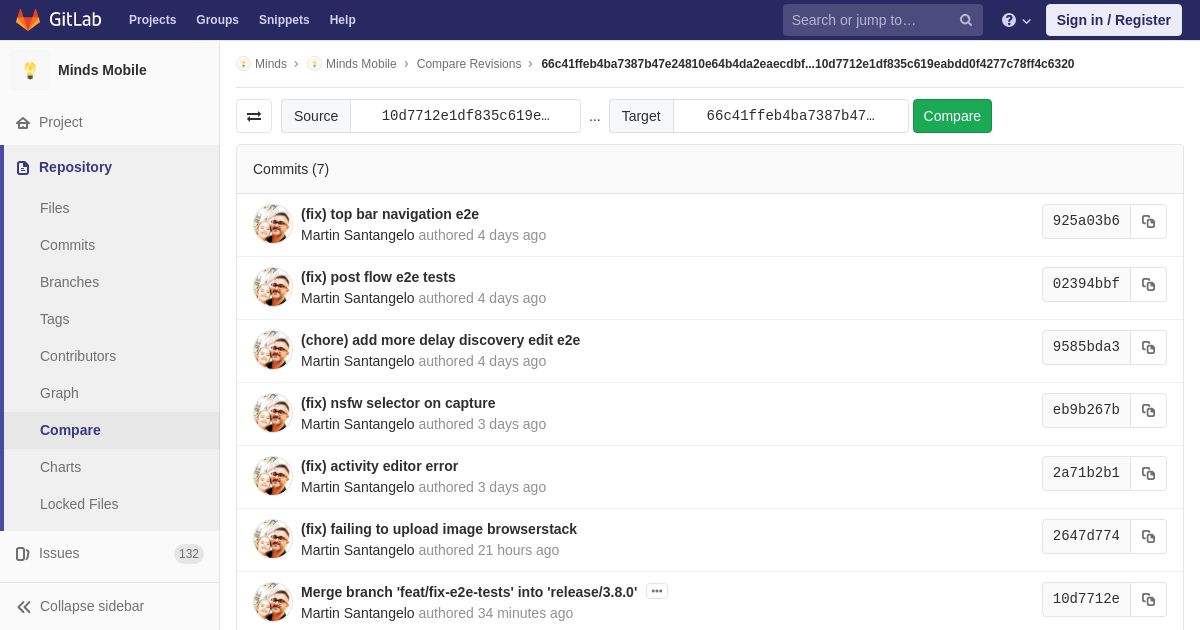The width and height of the screenshot is (1200, 630).
Task: Collapse the sidebar
Action: tap(81, 606)
